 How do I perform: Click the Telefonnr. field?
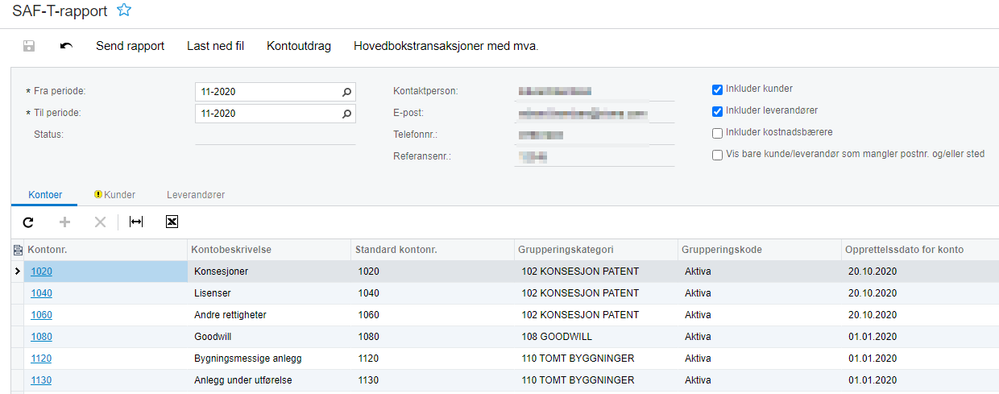[x=594, y=135]
